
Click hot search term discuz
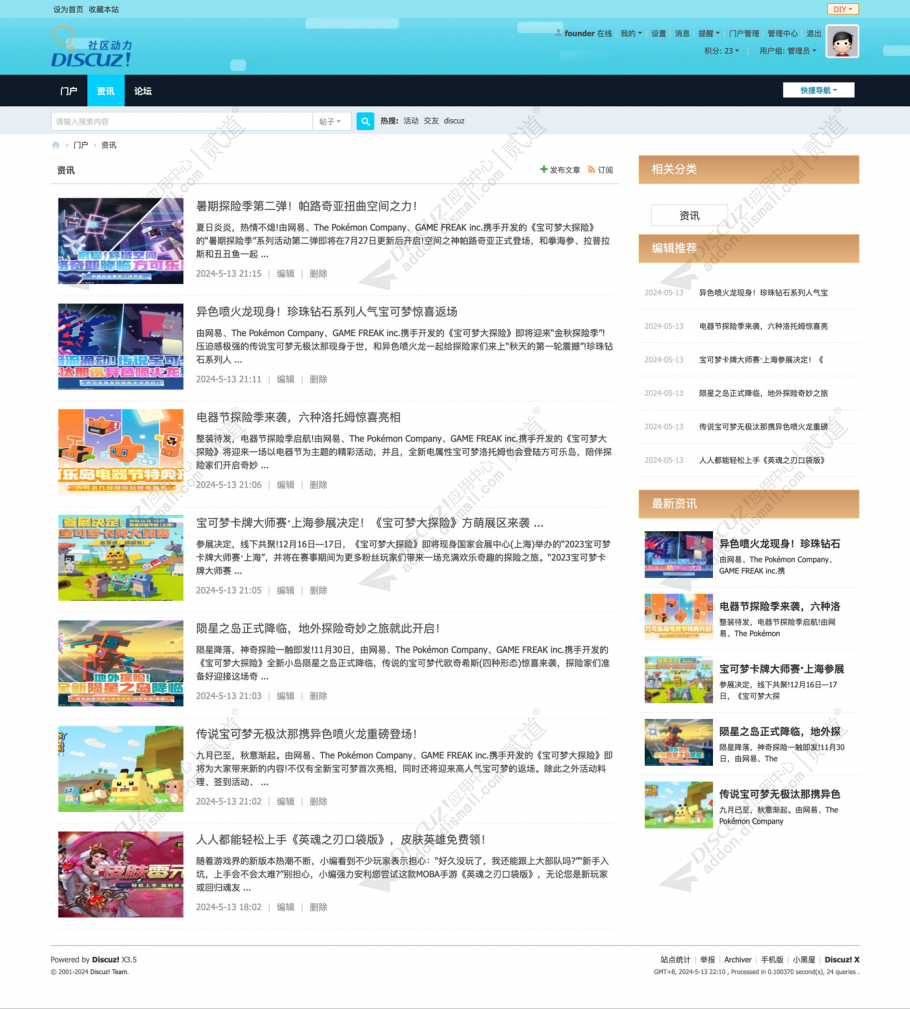[x=454, y=121]
